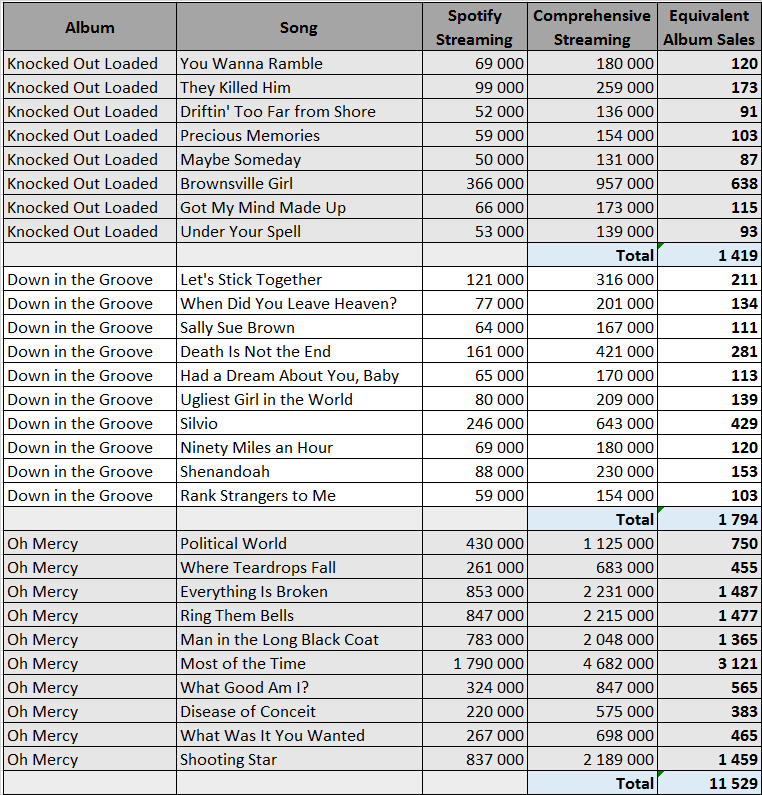The height and width of the screenshot is (795, 762).
Task: Click Man in the Long Black Coat
Action: [299, 639]
